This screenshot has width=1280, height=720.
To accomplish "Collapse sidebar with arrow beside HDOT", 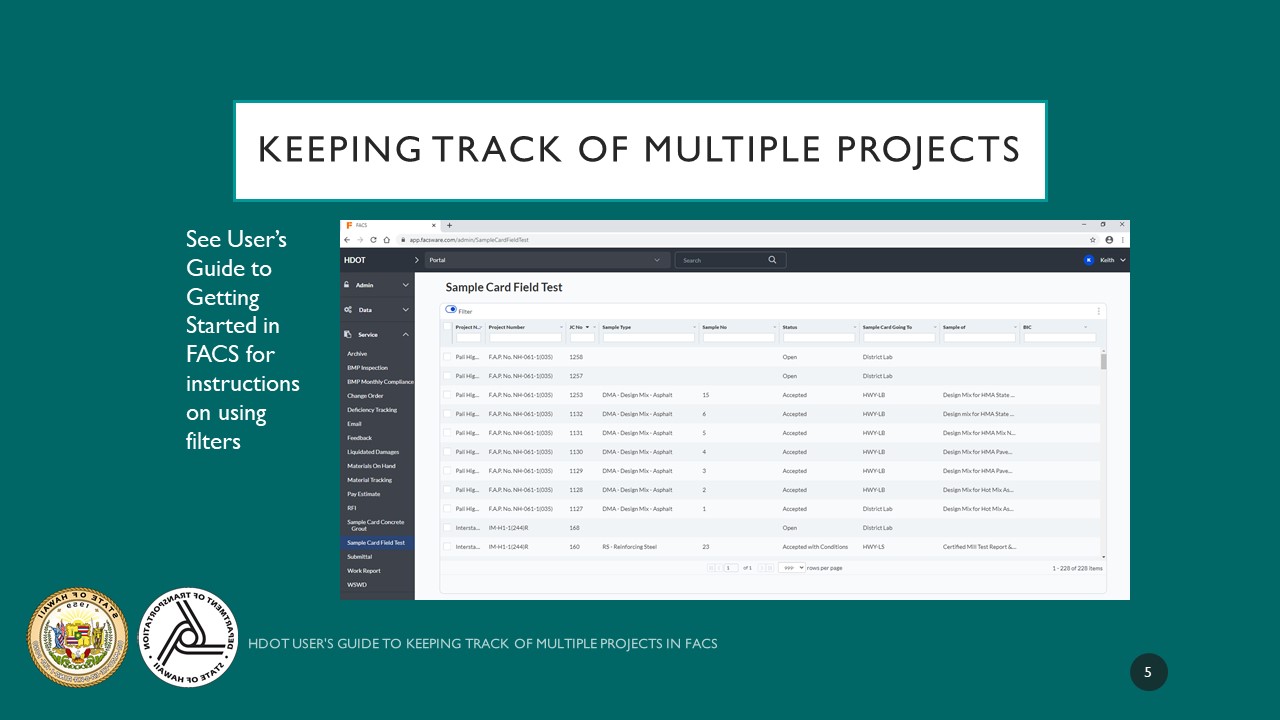I will pyautogui.click(x=417, y=260).
